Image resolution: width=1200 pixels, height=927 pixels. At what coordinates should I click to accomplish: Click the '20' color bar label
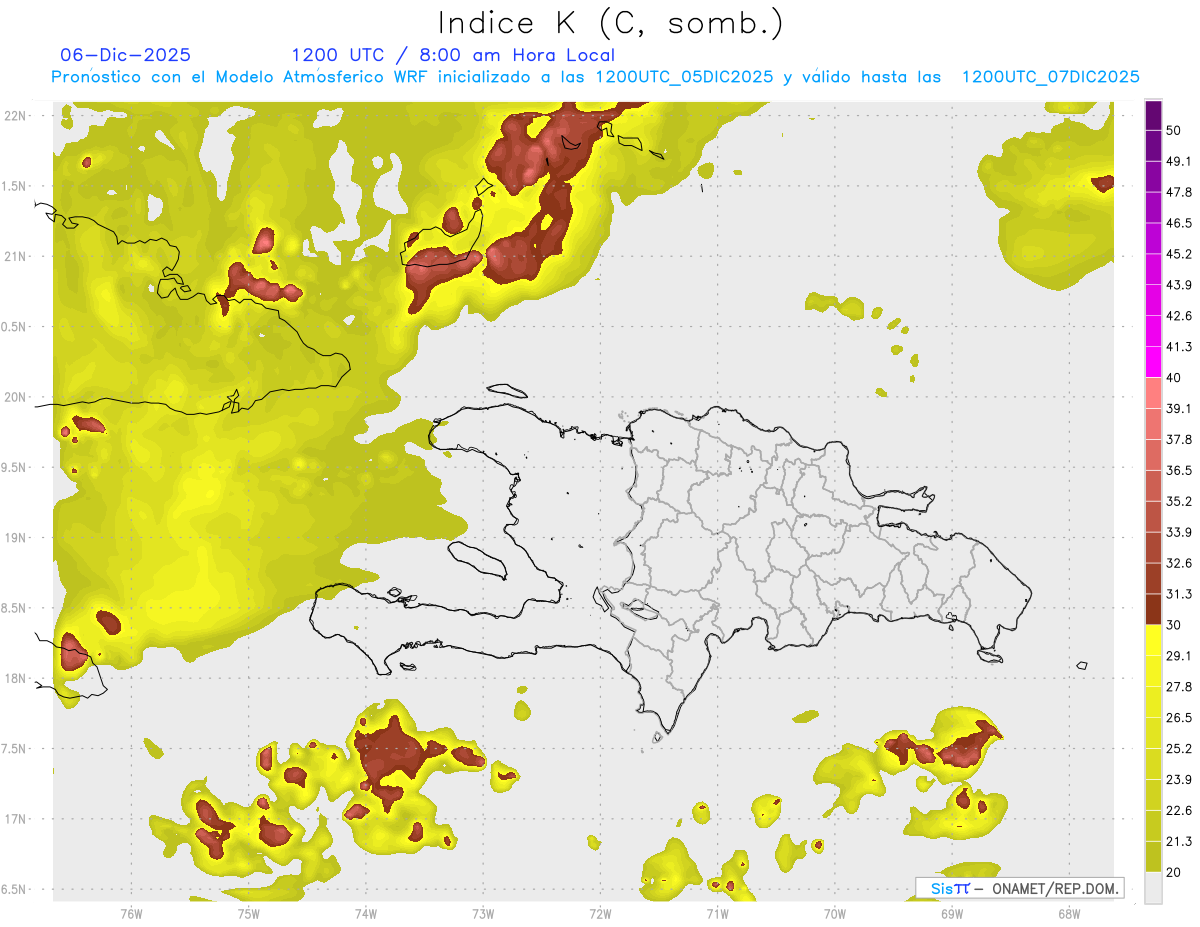(x=1174, y=872)
